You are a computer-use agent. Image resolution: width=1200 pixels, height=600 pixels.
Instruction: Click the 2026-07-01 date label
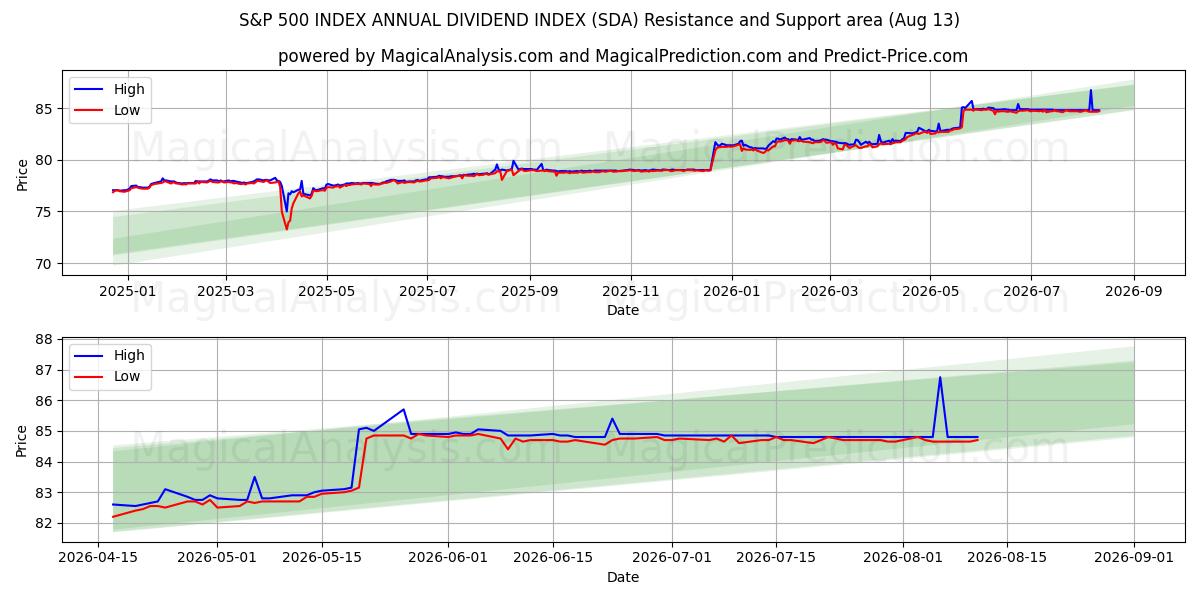(x=672, y=557)
